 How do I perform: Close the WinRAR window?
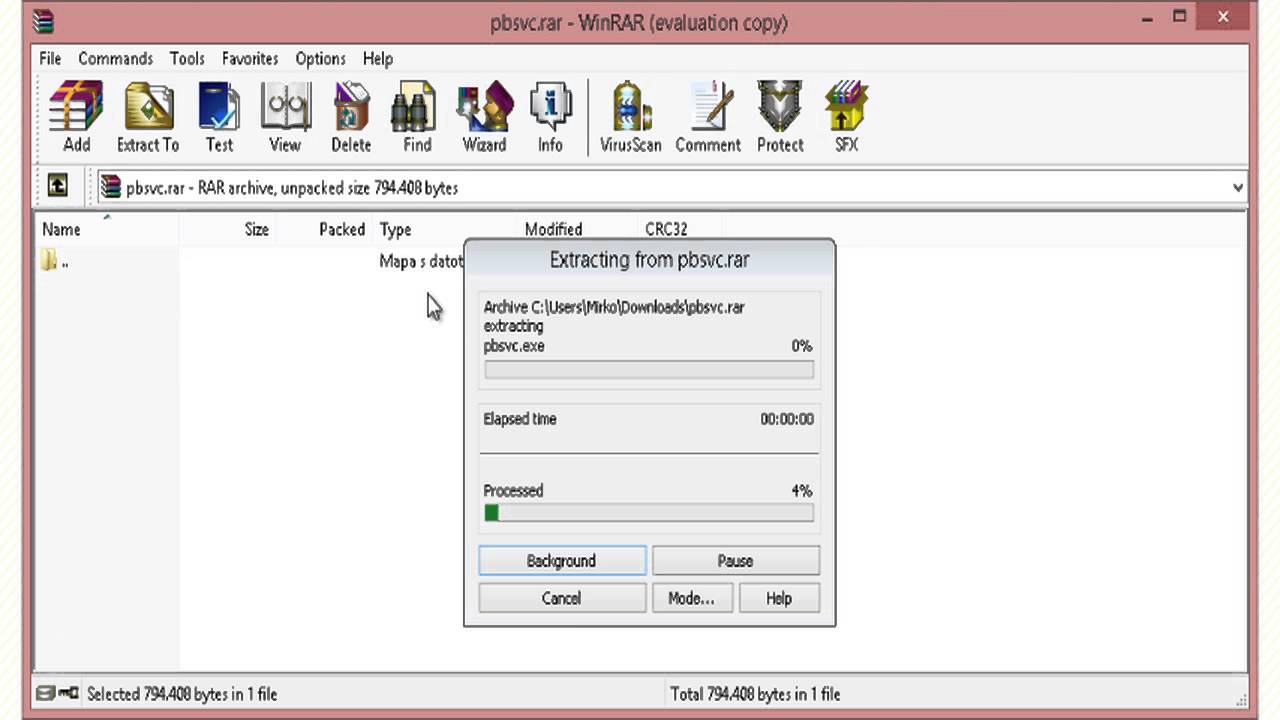[x=1225, y=17]
